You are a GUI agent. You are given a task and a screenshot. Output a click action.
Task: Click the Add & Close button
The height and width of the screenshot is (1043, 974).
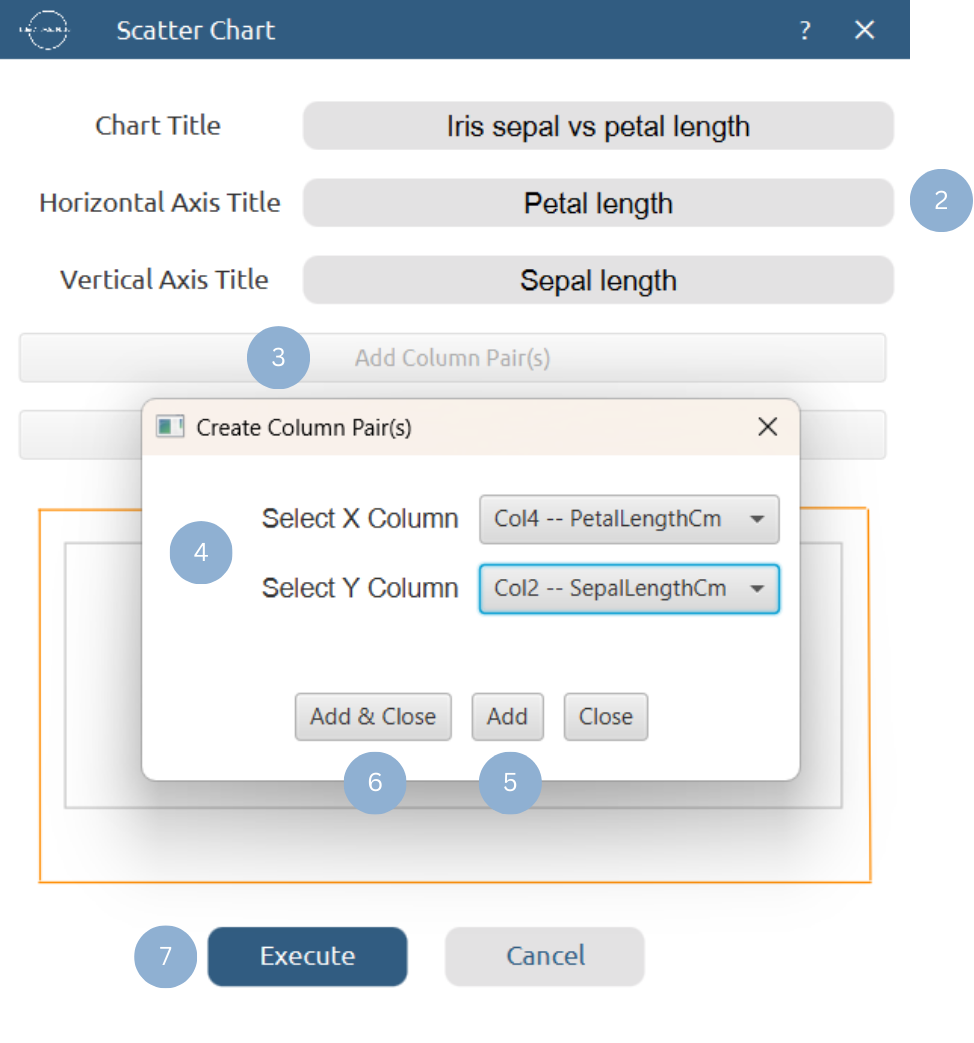tap(372, 716)
